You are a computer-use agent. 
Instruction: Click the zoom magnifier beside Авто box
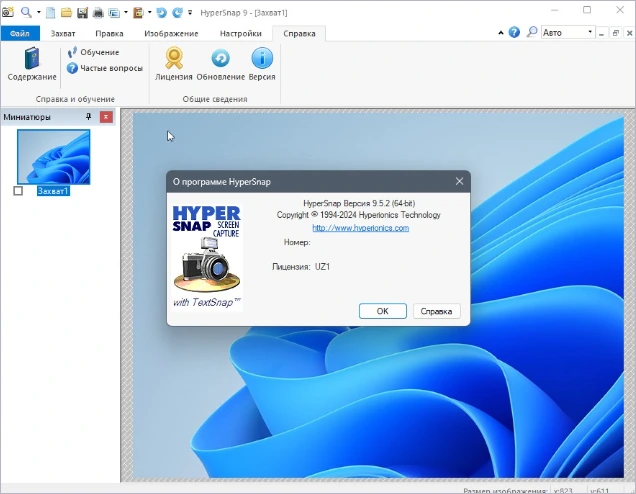pos(532,32)
